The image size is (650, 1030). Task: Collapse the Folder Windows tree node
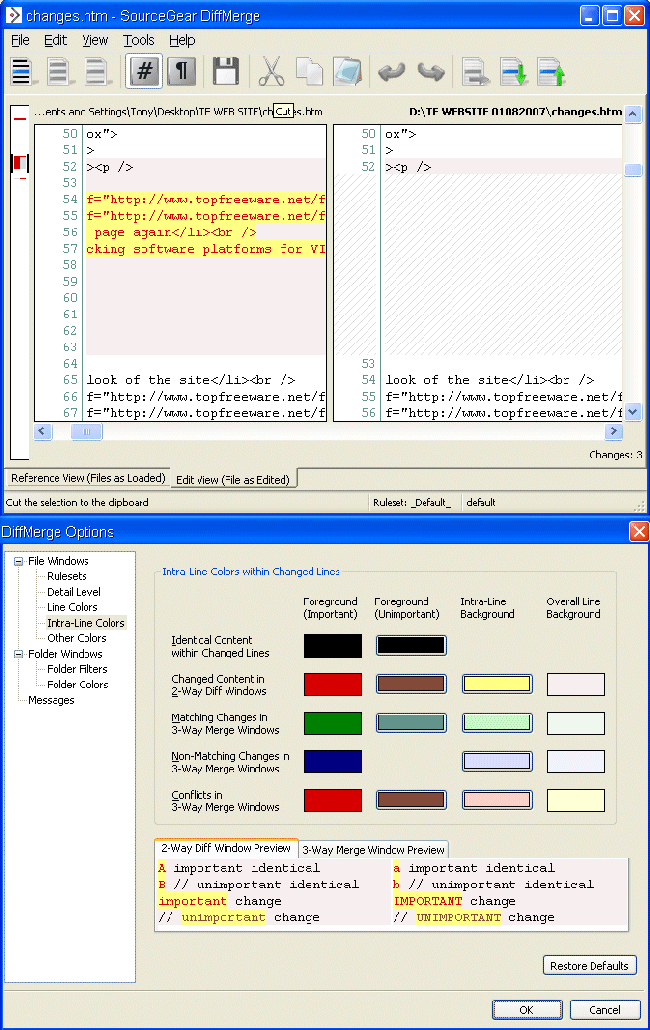pos(18,654)
